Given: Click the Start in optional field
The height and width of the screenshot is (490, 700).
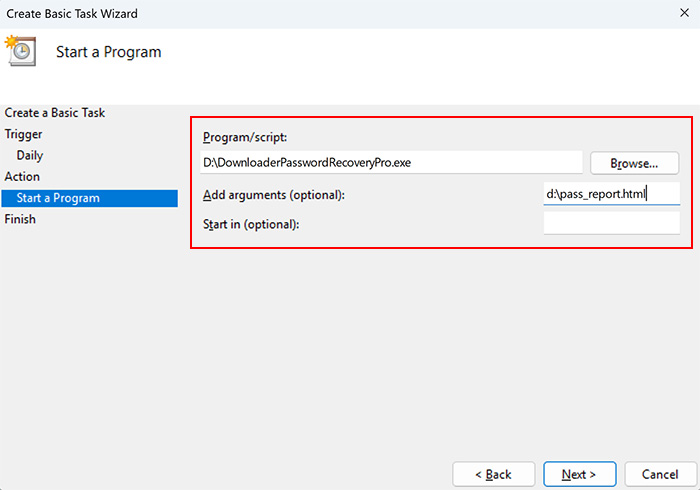Looking at the screenshot, I should (612, 223).
